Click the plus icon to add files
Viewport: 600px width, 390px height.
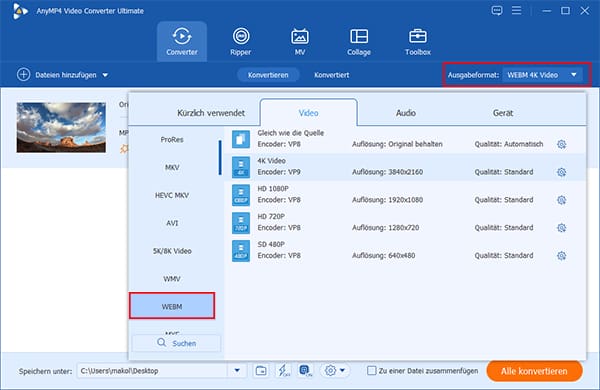coord(23,75)
